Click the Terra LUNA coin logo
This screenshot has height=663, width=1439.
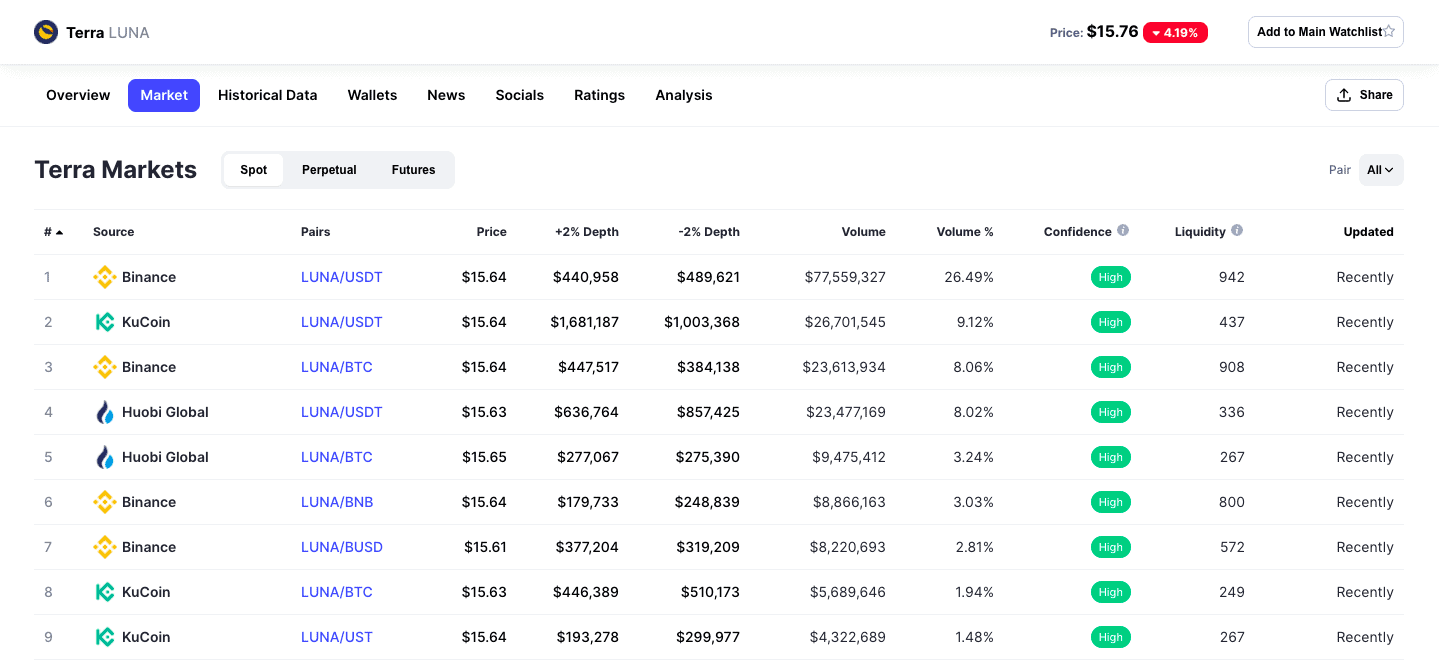46,32
